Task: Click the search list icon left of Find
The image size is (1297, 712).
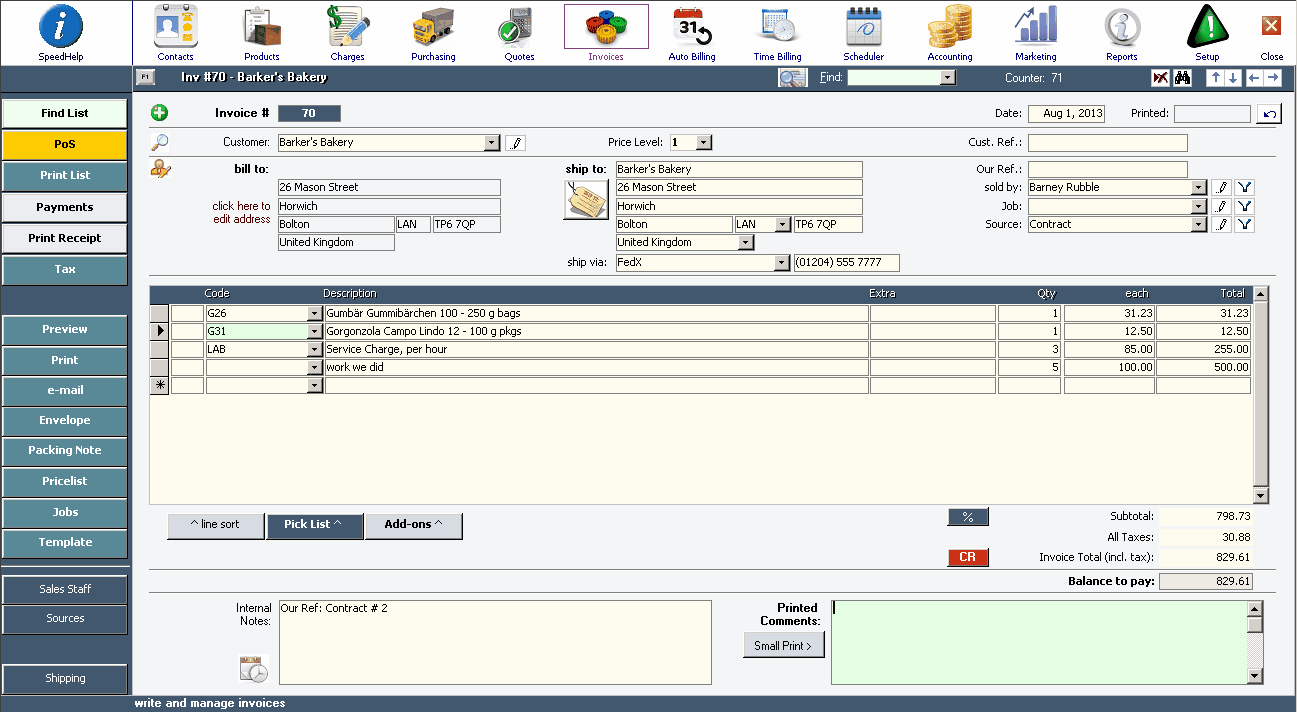Action: pos(793,78)
